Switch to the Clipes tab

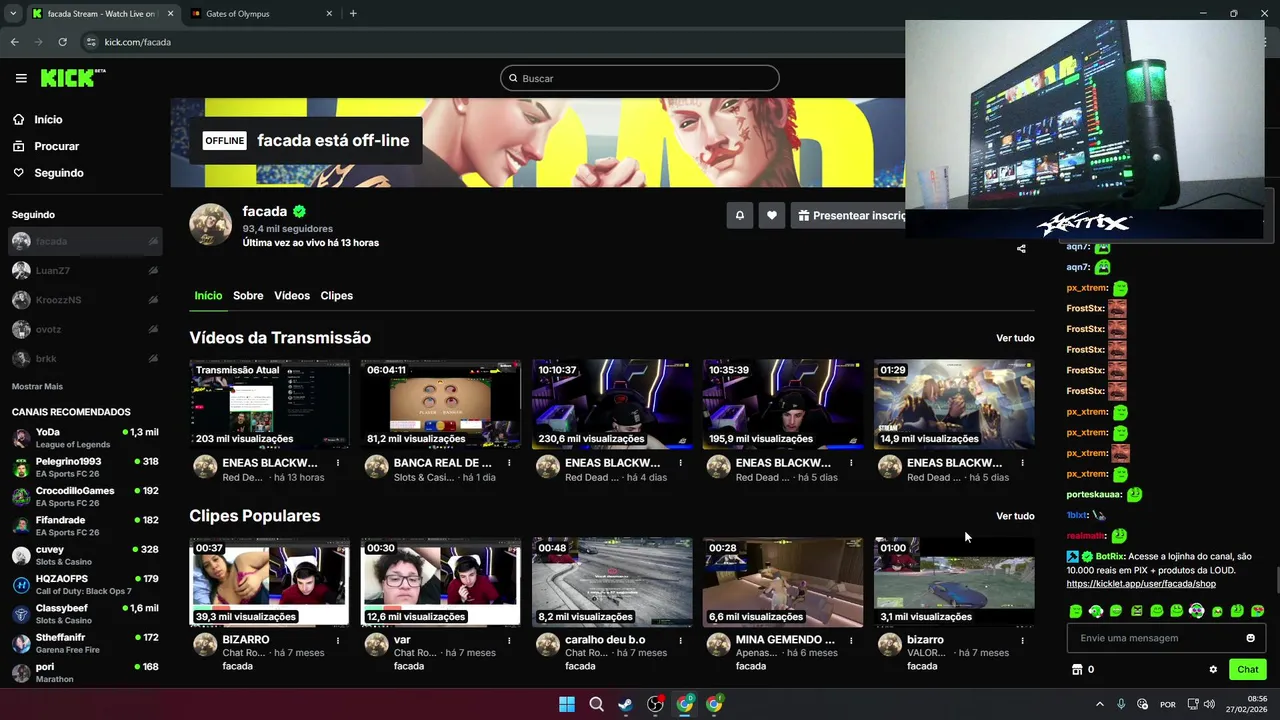click(337, 296)
